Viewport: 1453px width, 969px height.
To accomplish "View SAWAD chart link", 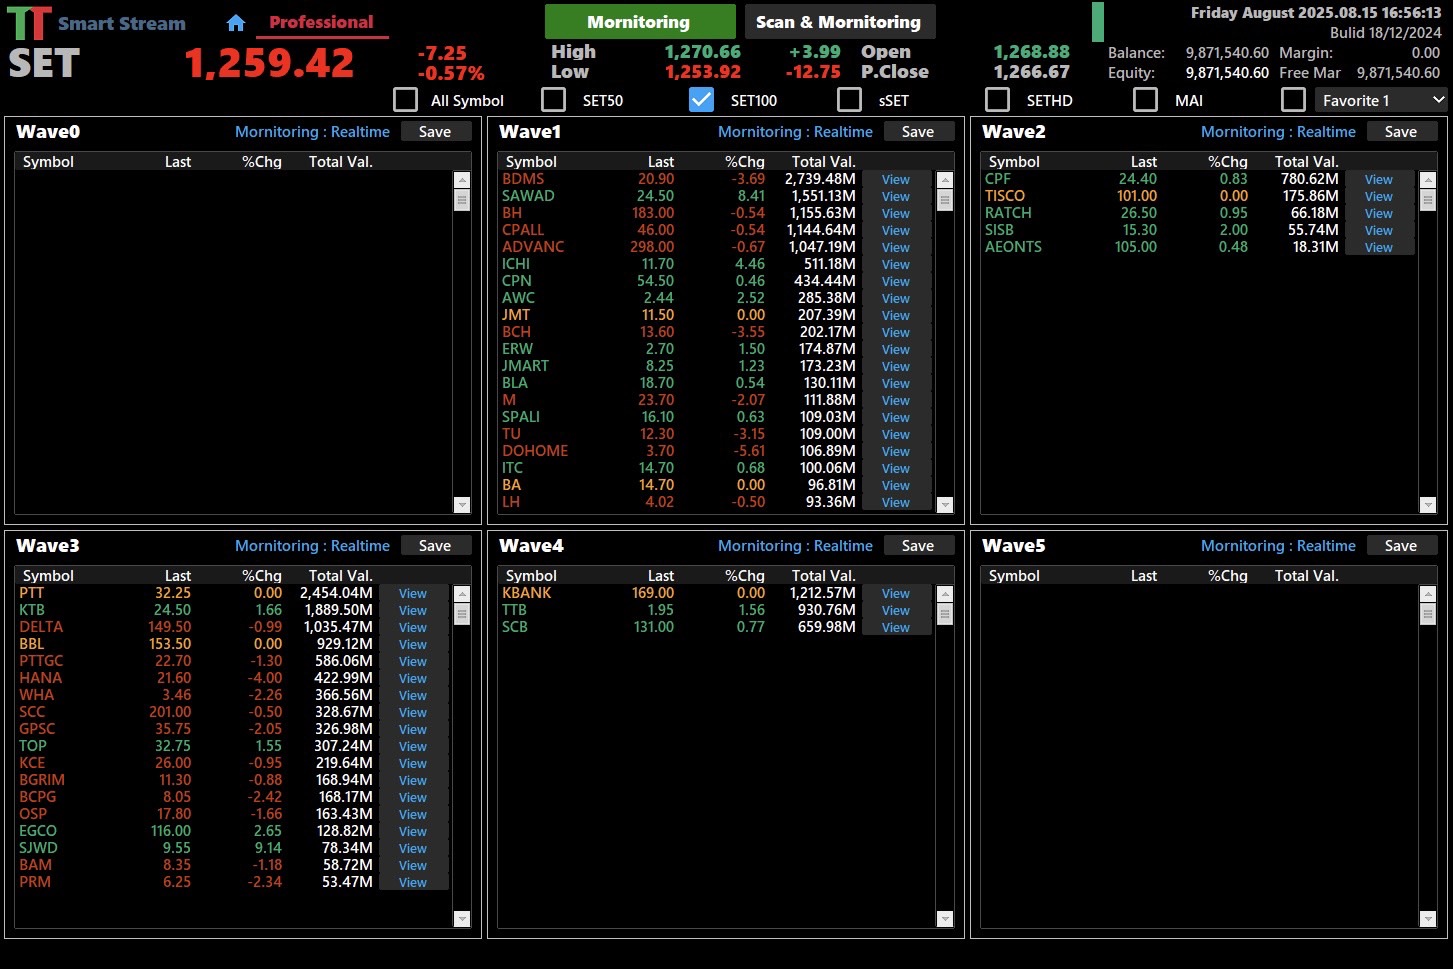I will (896, 197).
